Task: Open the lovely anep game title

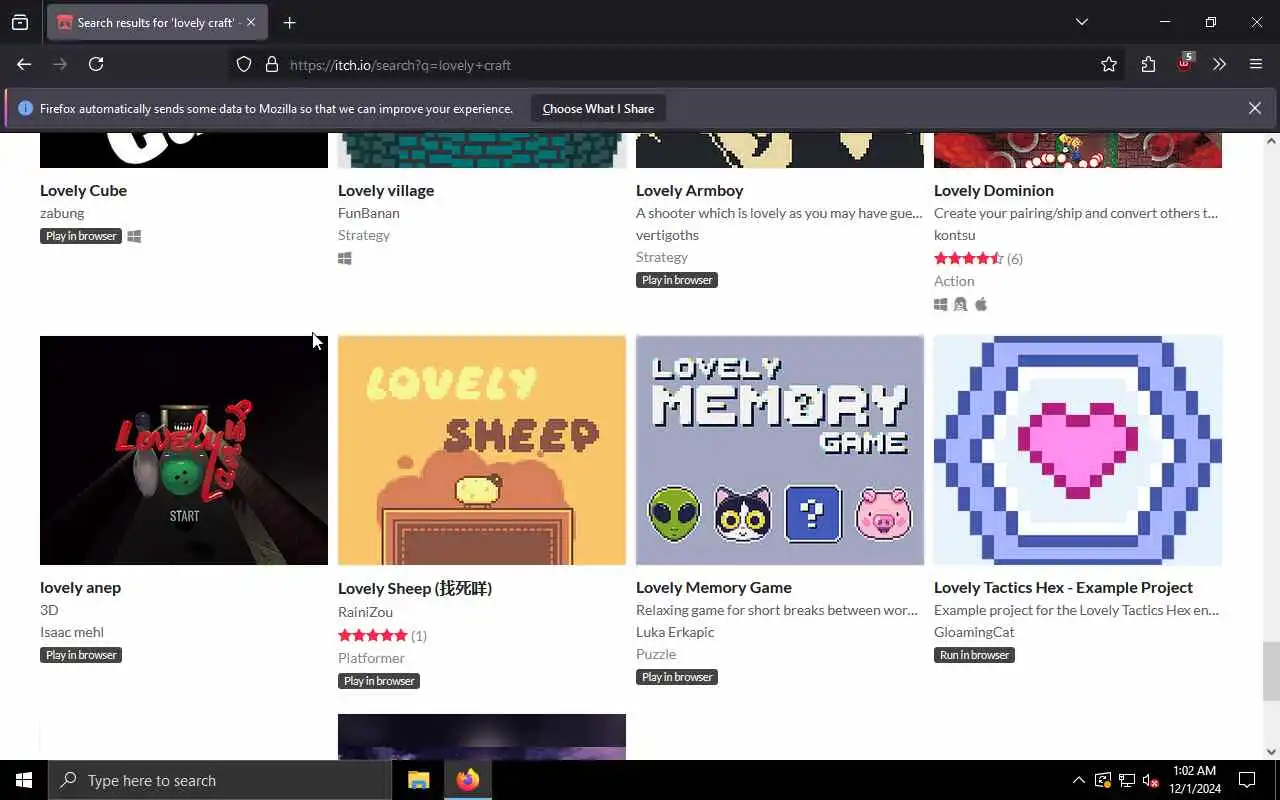Action: coord(80,587)
